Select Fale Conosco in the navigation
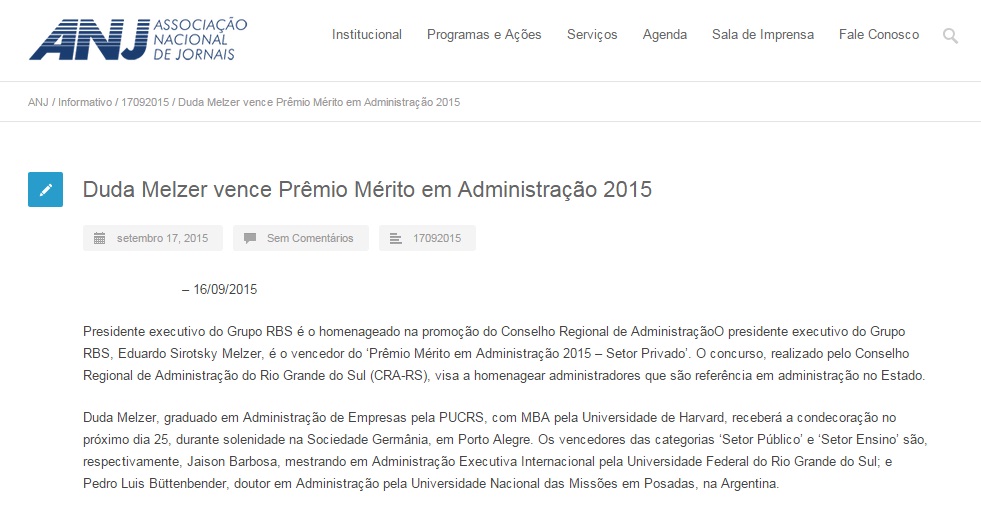 (x=879, y=34)
